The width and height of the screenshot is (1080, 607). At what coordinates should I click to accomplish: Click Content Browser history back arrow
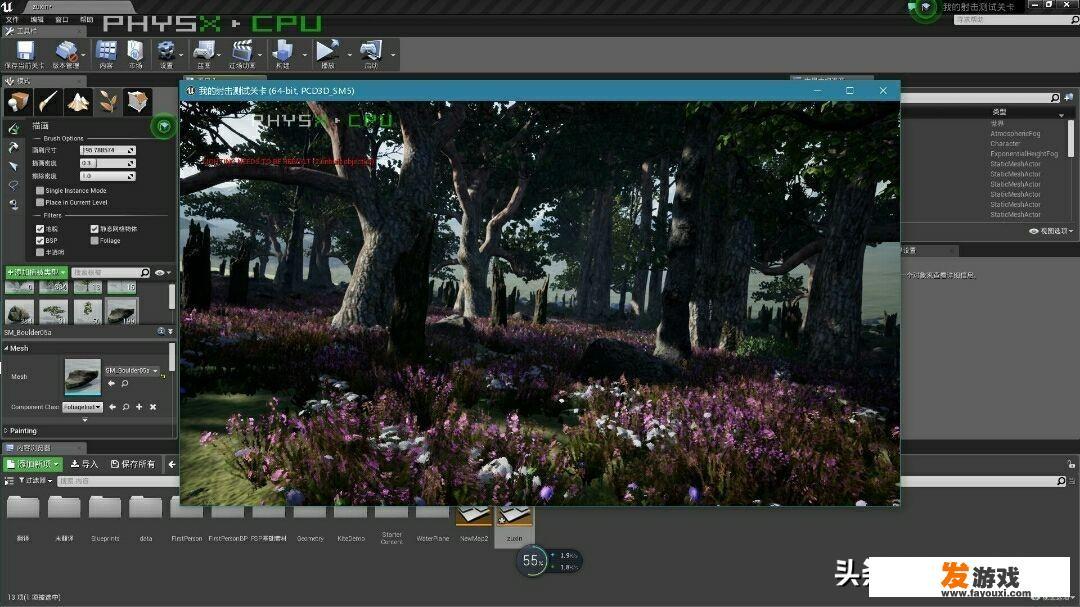[172, 464]
